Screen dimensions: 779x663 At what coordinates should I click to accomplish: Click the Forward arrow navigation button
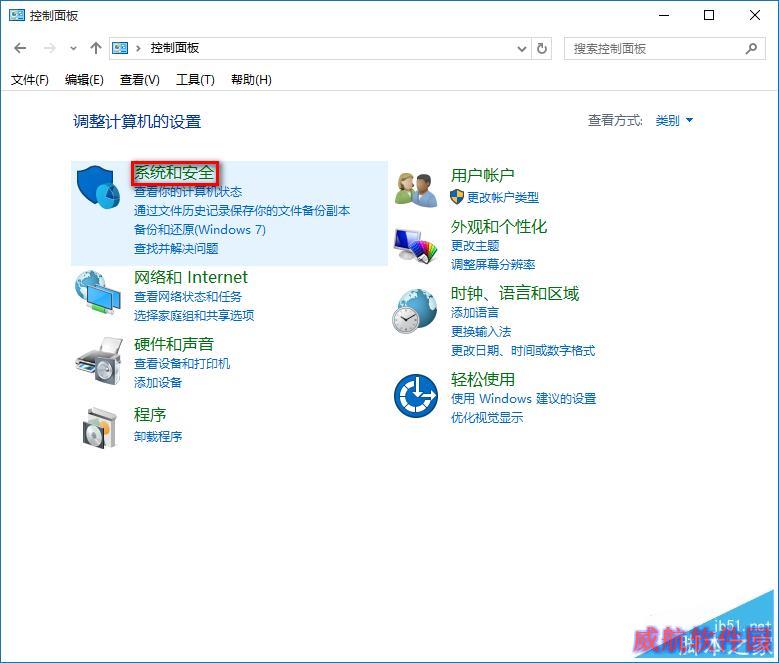click(x=49, y=48)
